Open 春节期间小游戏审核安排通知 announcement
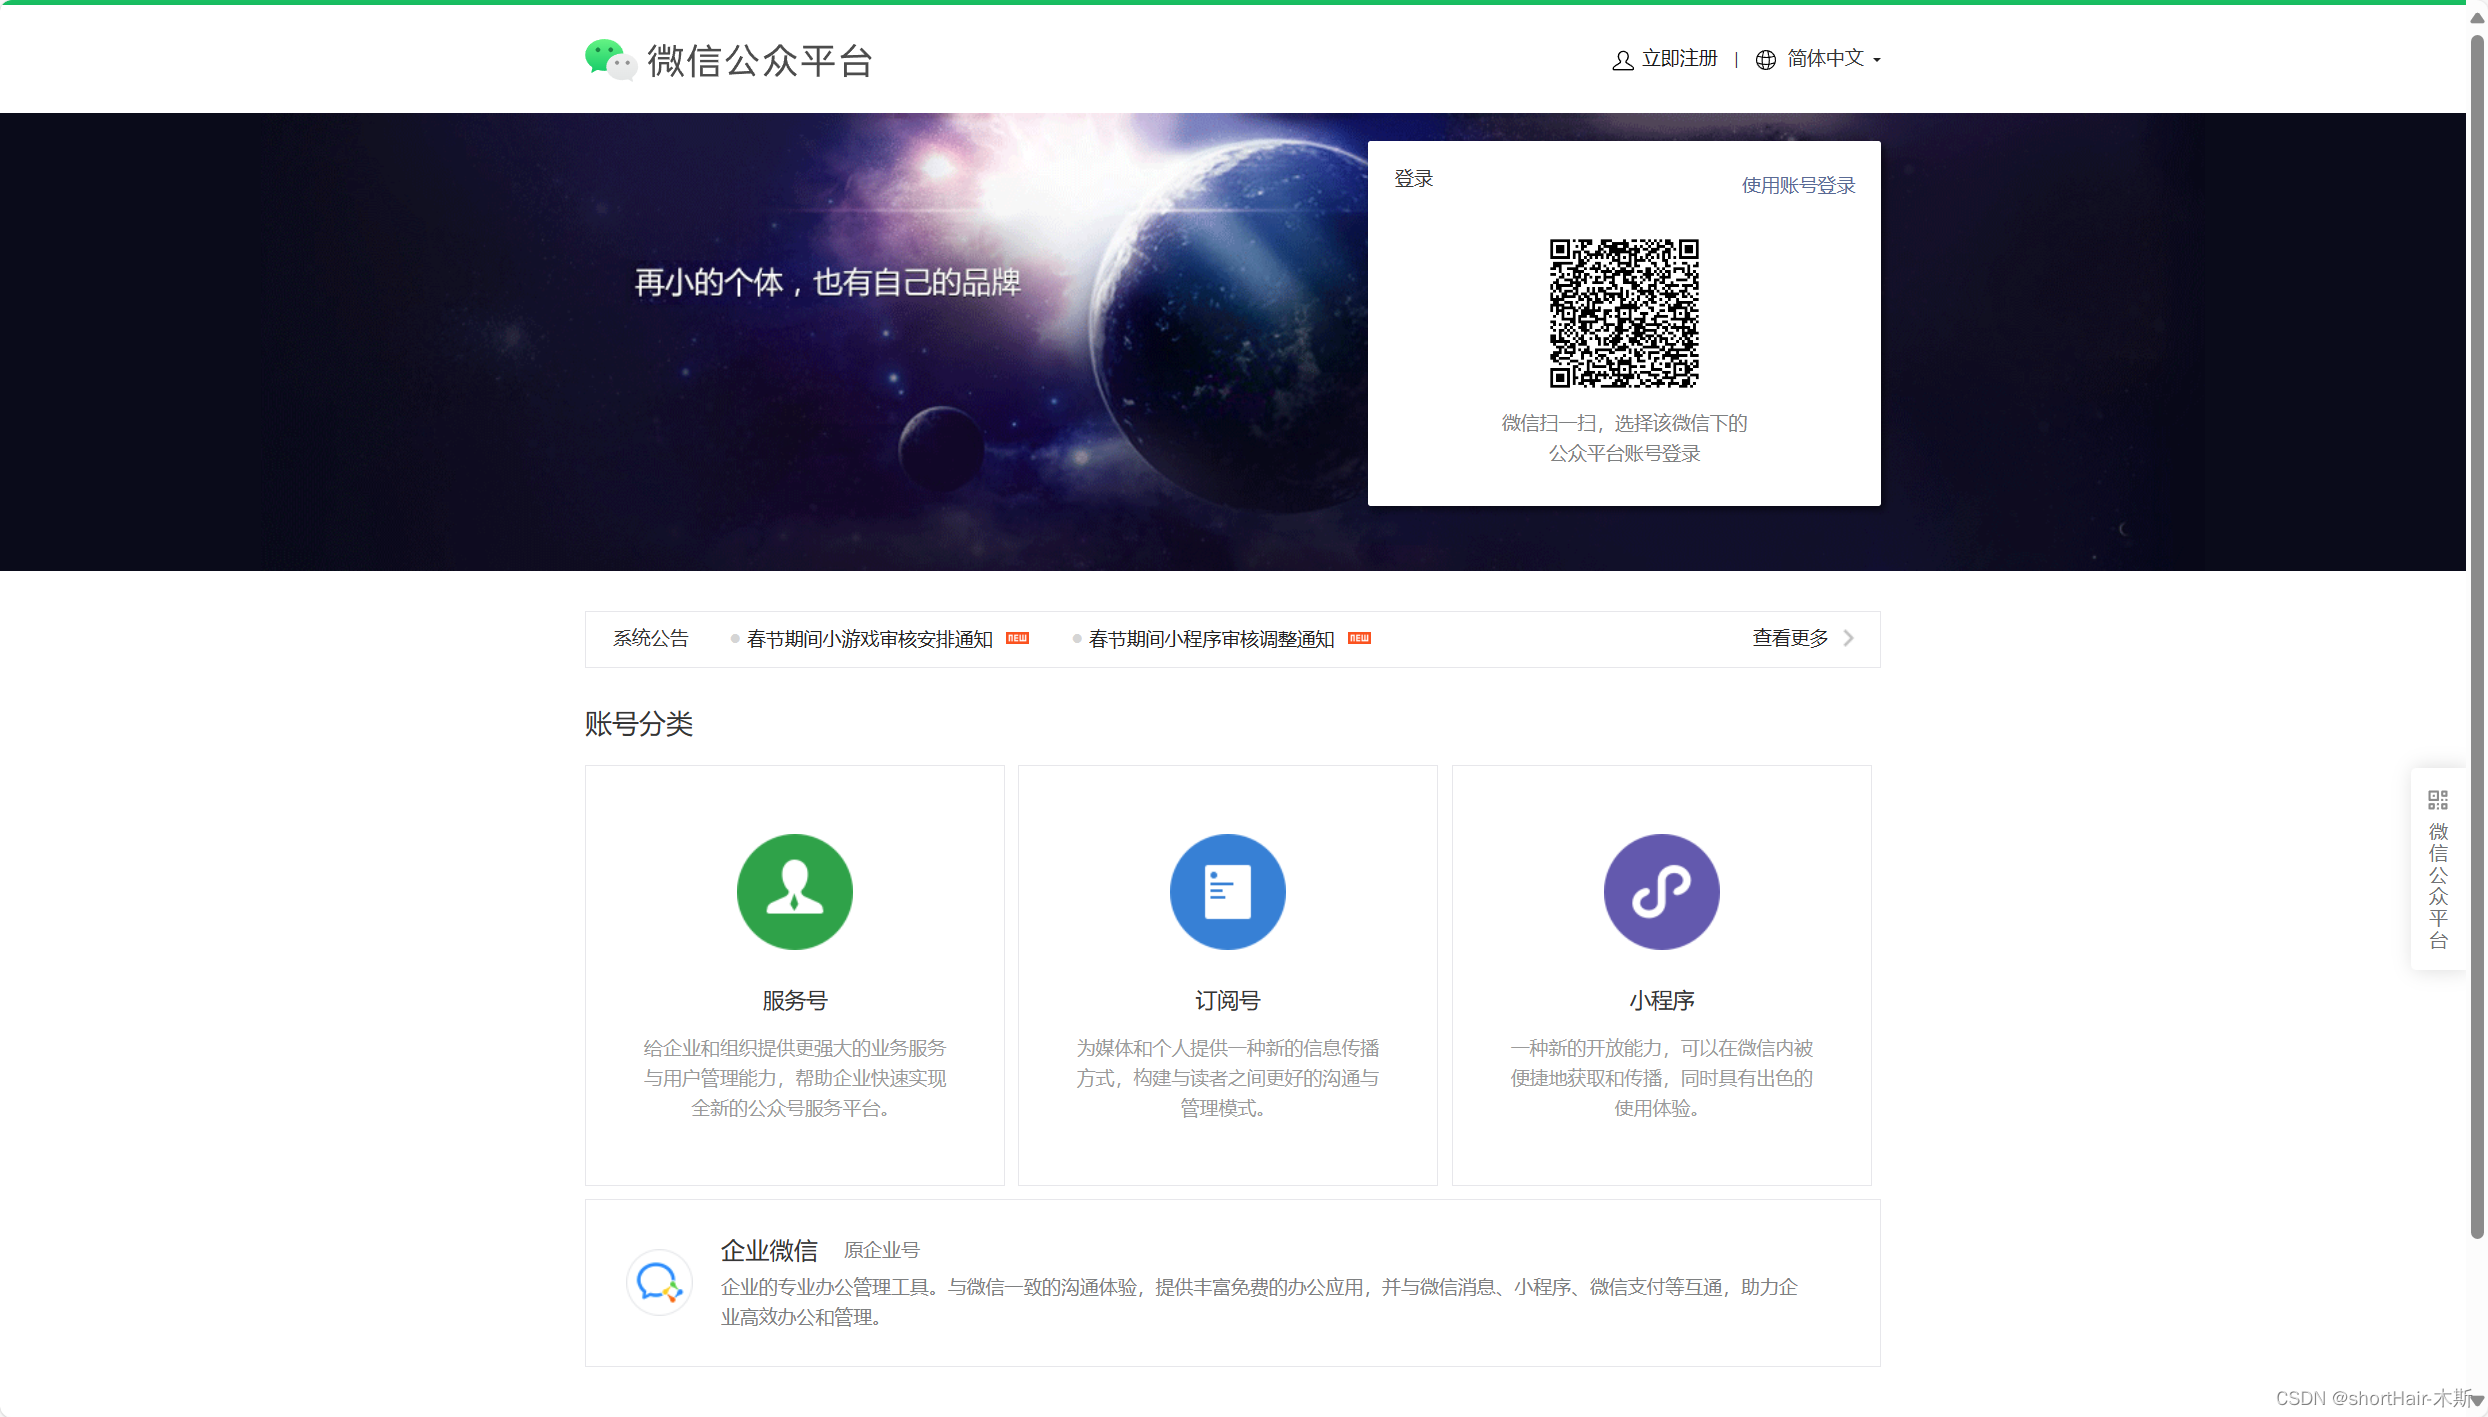 (869, 639)
